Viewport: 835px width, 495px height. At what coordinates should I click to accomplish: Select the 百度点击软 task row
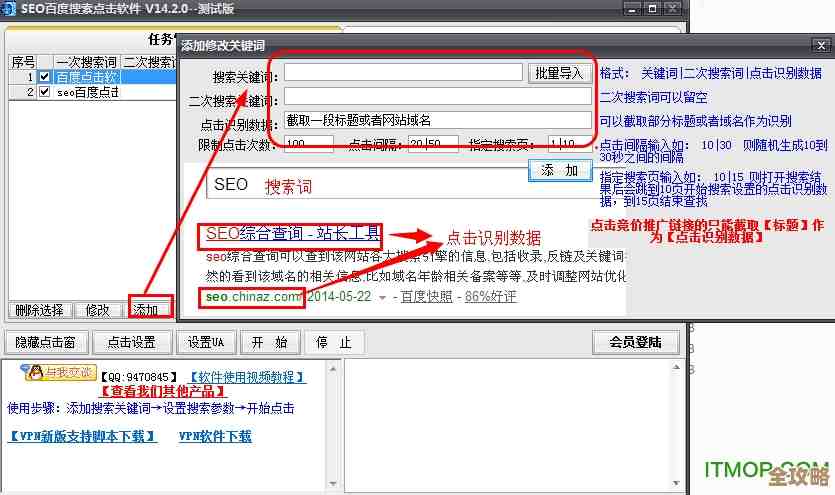[93, 77]
